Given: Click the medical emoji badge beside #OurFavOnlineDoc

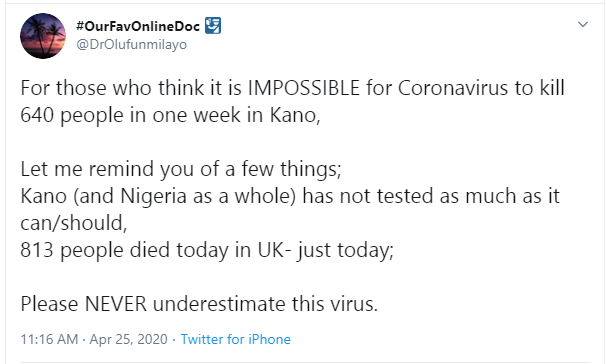Looking at the screenshot, I should click(x=213, y=26).
